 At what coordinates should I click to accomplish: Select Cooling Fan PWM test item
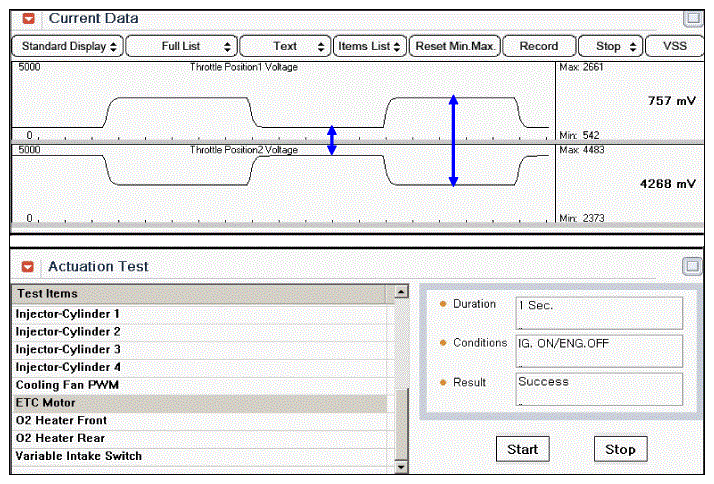tap(200, 385)
